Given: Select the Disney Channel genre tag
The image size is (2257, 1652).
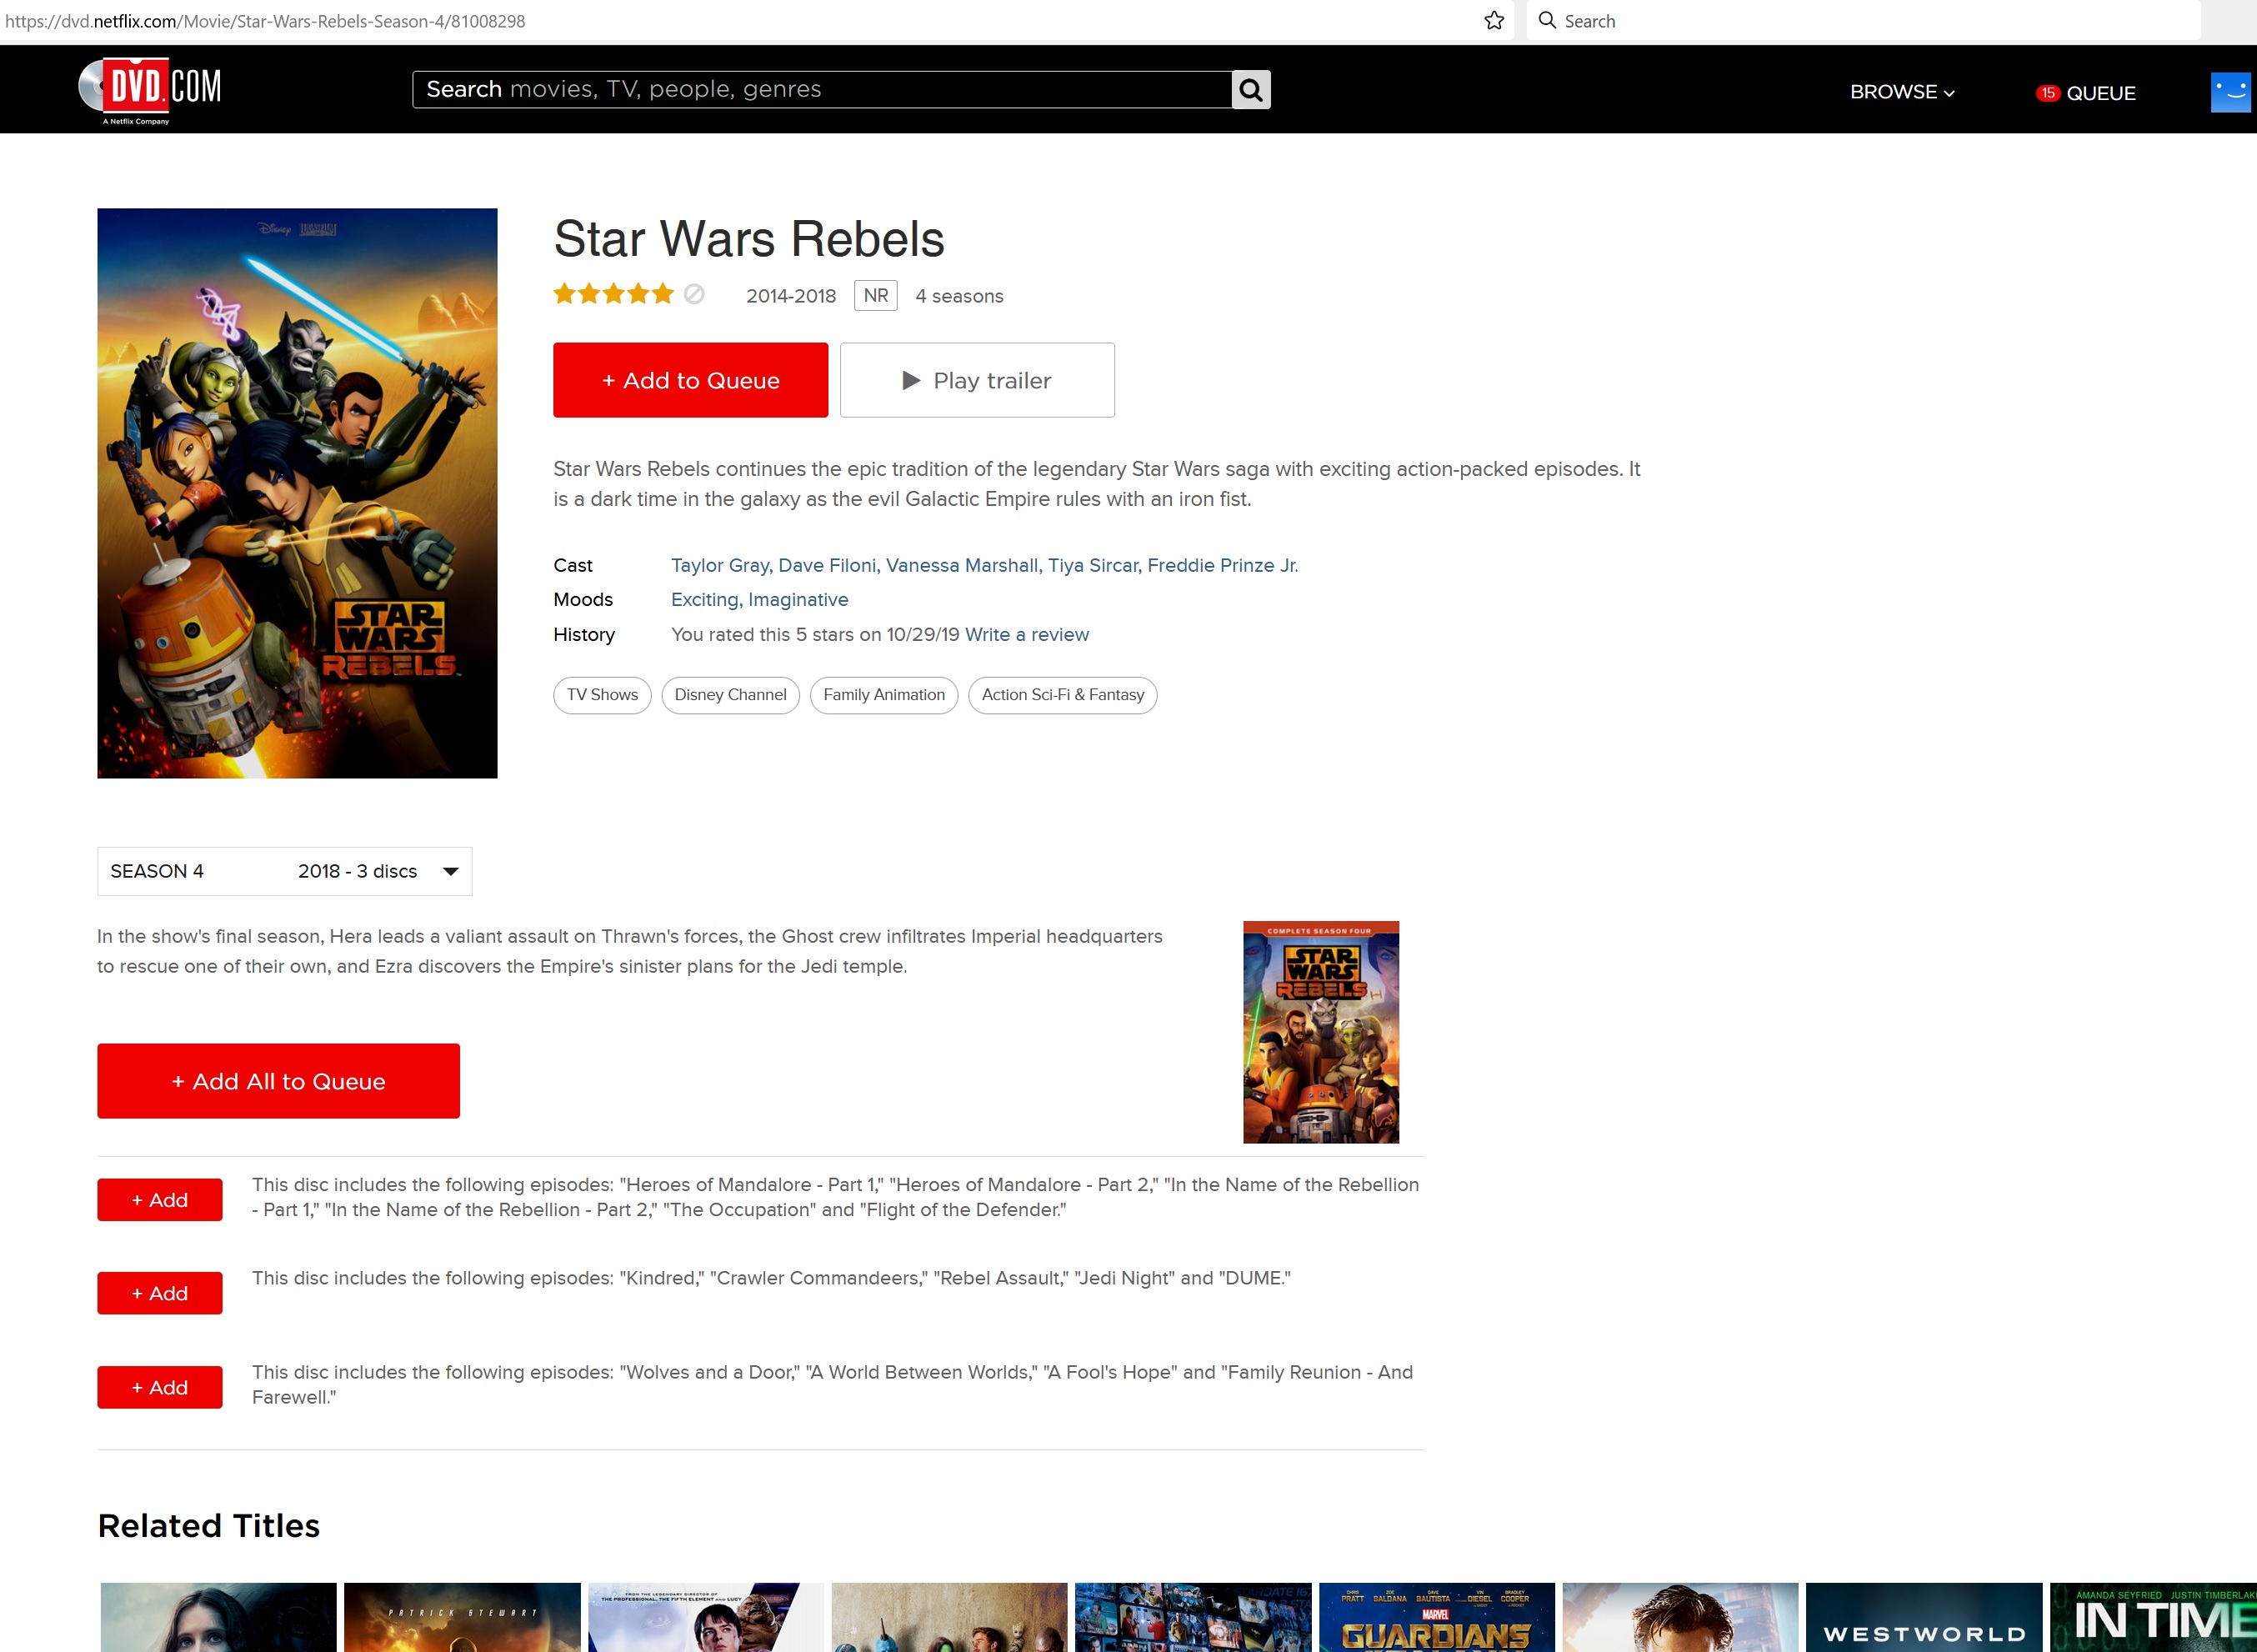Looking at the screenshot, I should 730,695.
